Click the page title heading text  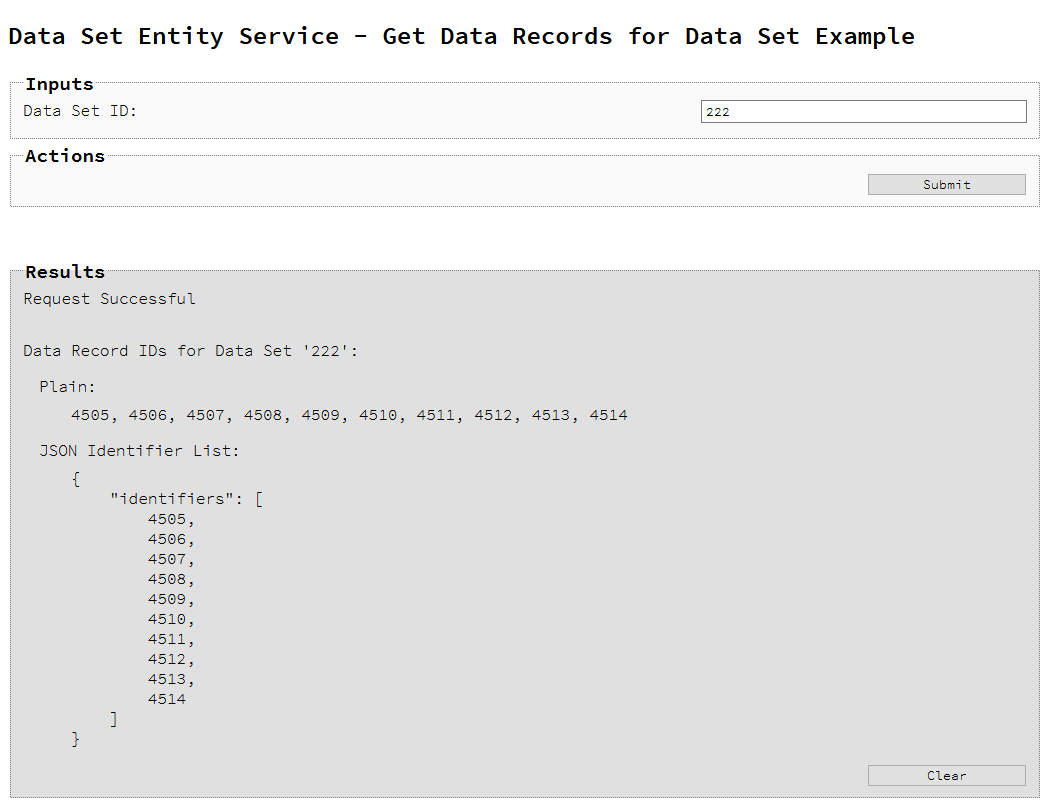[461, 37]
